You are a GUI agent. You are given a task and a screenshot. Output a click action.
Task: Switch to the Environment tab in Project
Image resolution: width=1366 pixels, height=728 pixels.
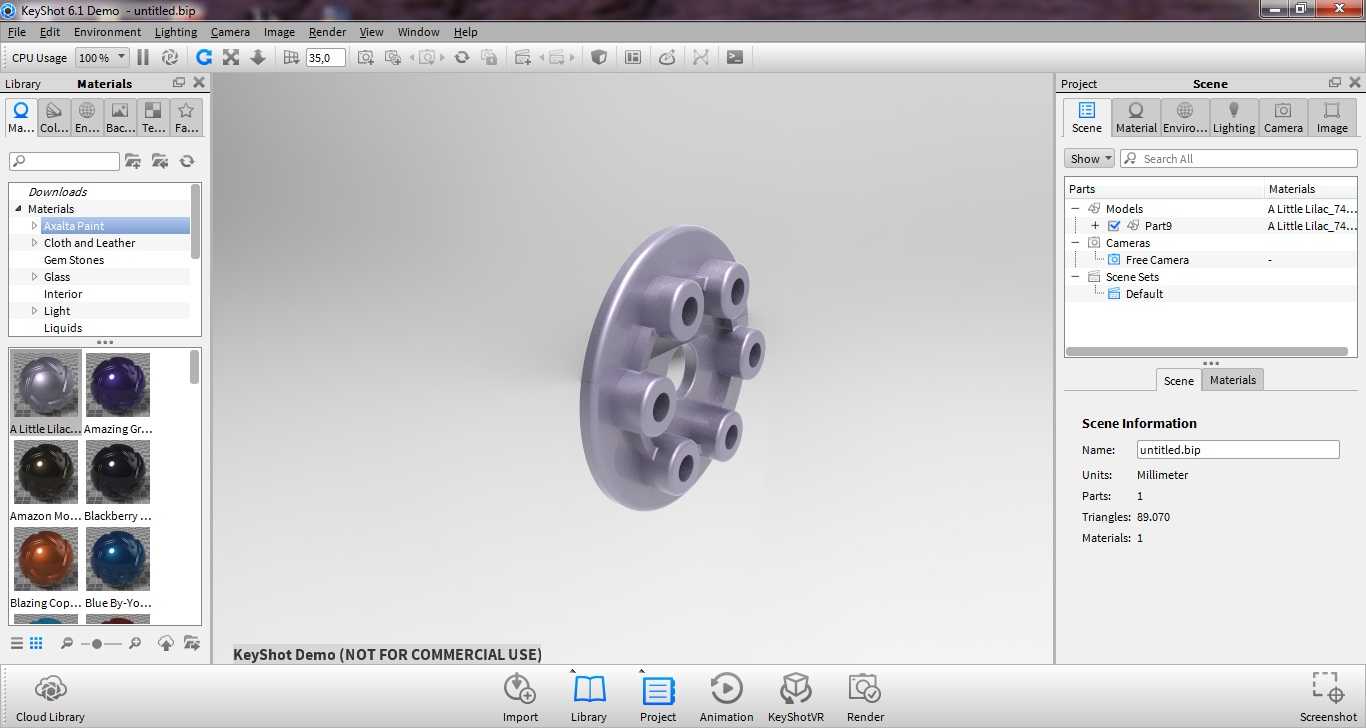tap(1185, 117)
